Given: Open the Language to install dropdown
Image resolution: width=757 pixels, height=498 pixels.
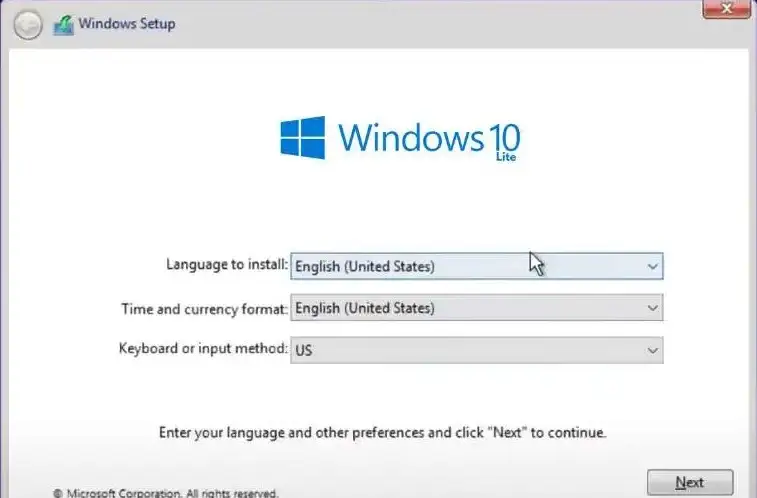Looking at the screenshot, I should pos(476,266).
